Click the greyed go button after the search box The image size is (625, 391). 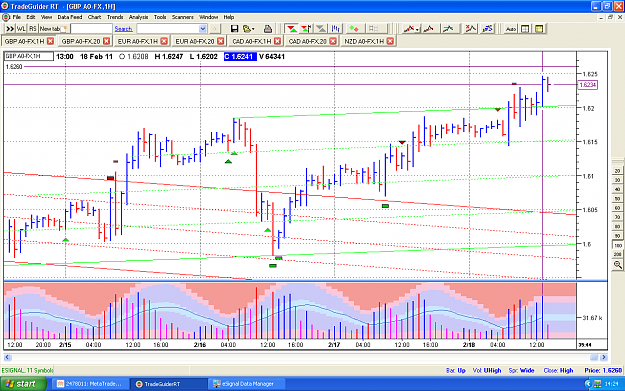[x=214, y=29]
